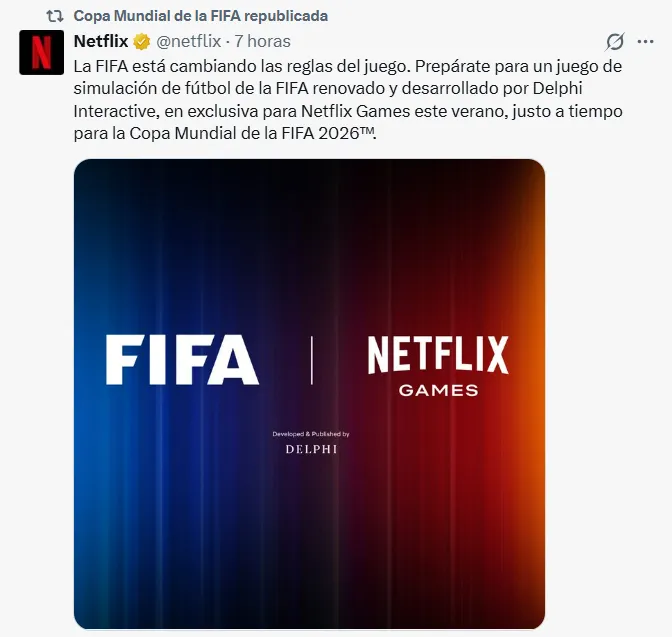The image size is (672, 637).
Task: Click the Grok slashed-circle icon
Action: point(615,42)
